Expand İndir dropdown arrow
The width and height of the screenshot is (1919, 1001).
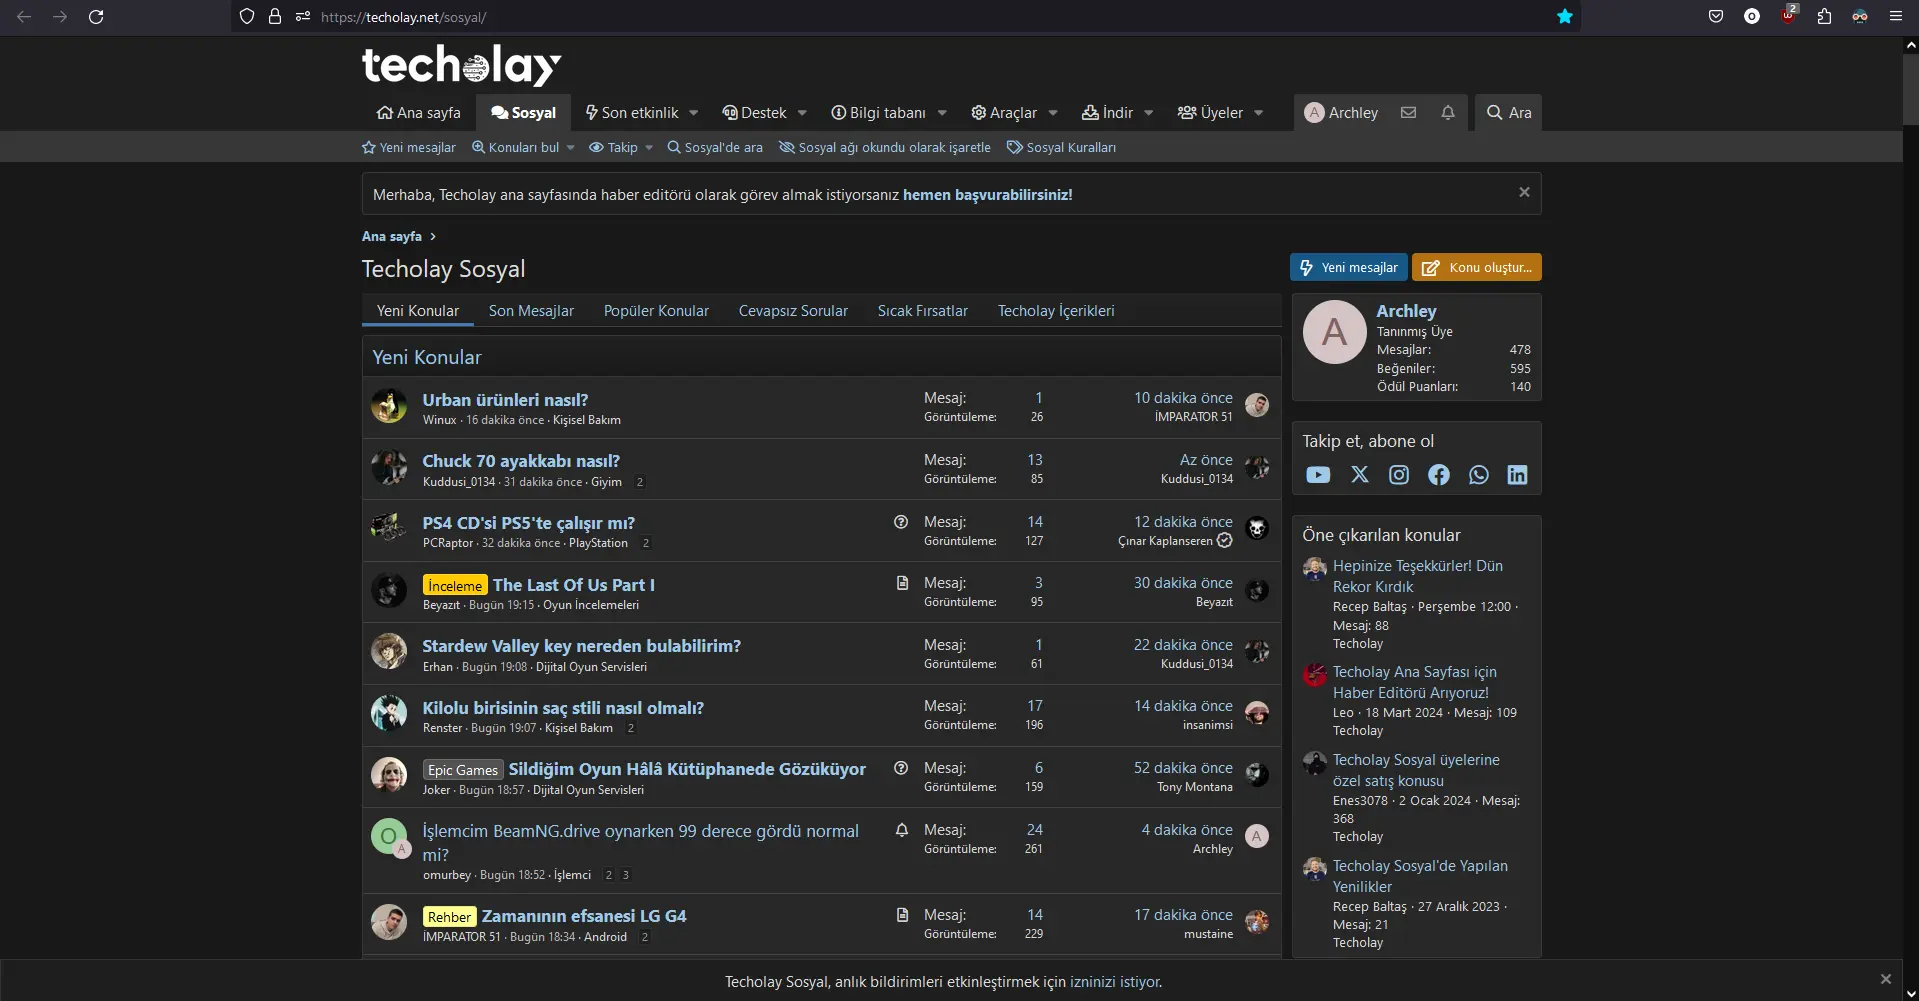[x=1149, y=113]
